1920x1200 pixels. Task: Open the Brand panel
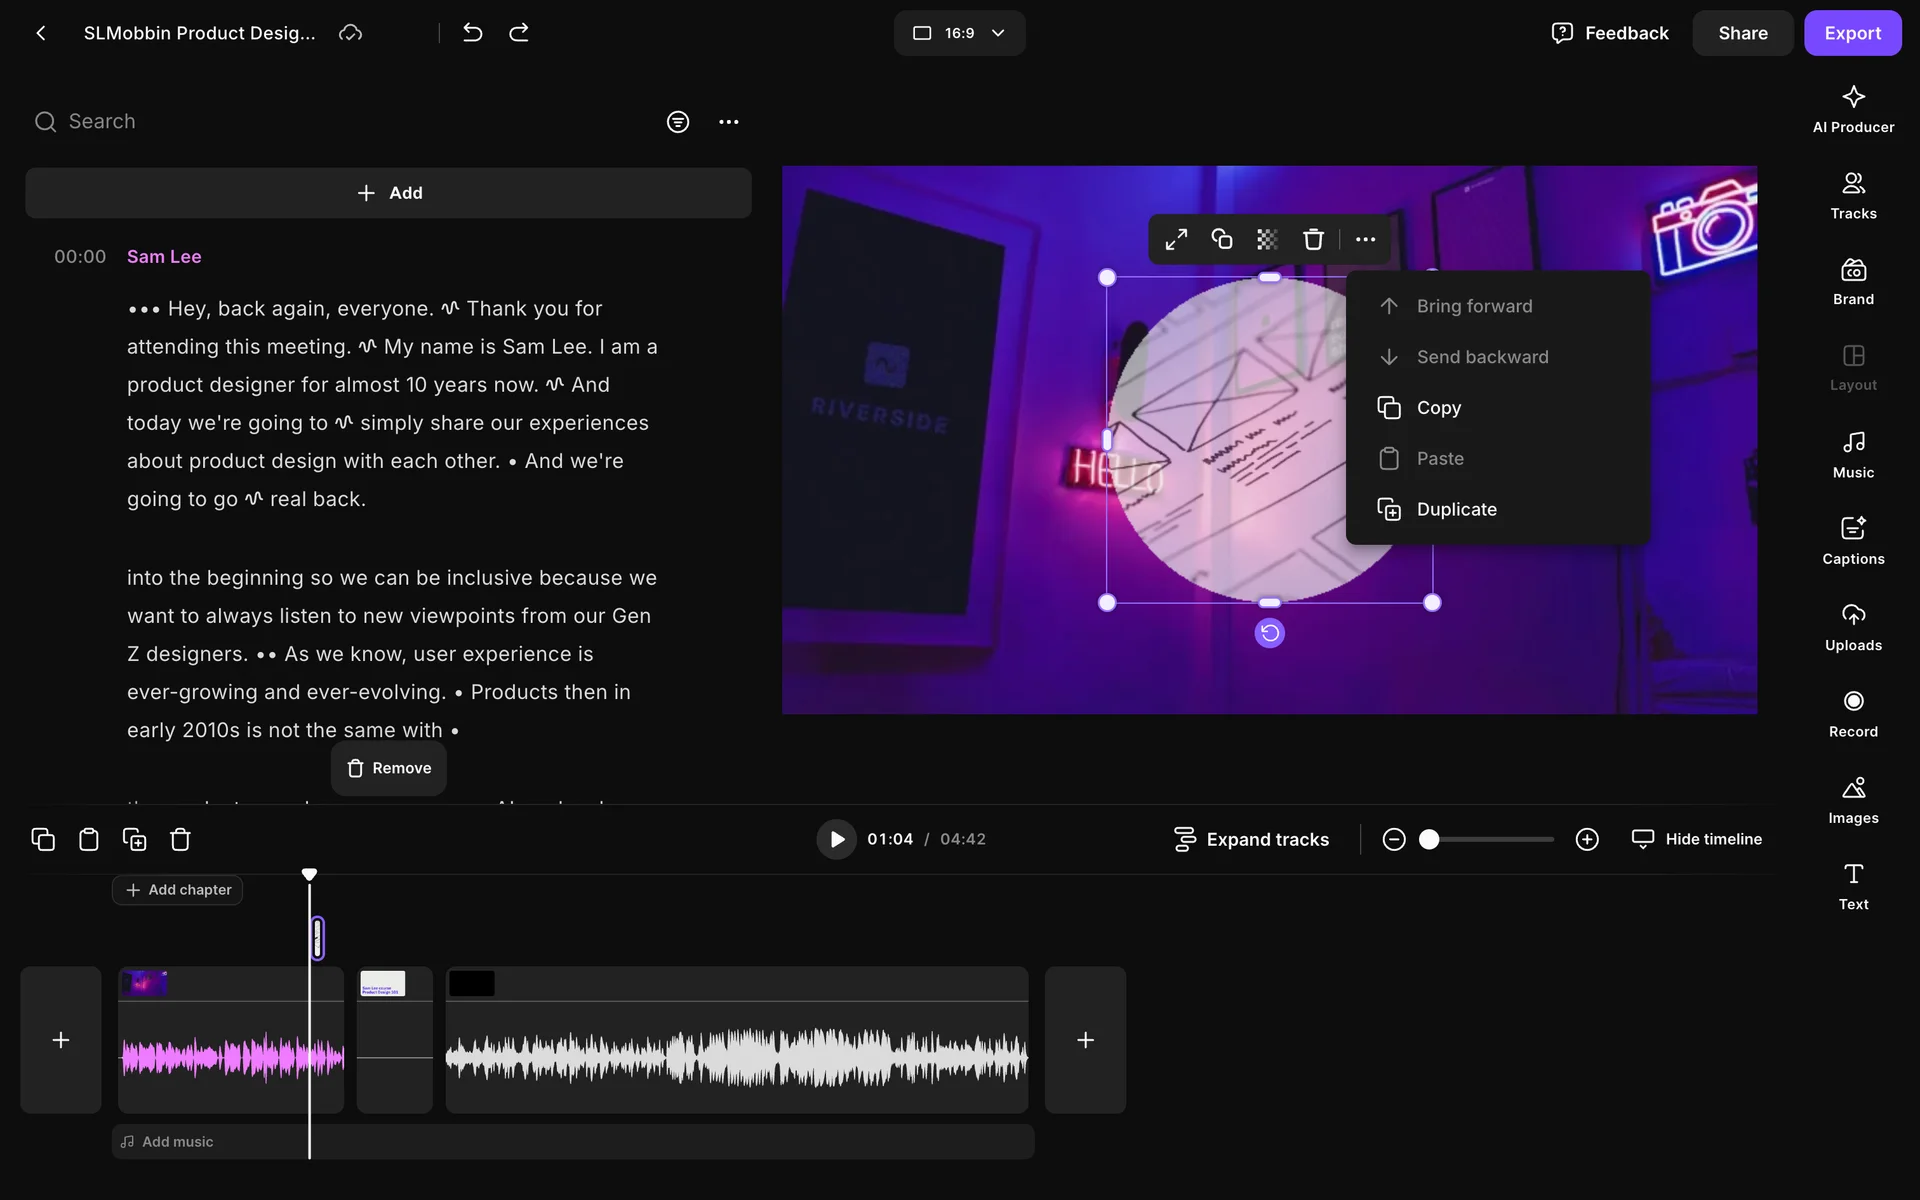(x=1852, y=281)
